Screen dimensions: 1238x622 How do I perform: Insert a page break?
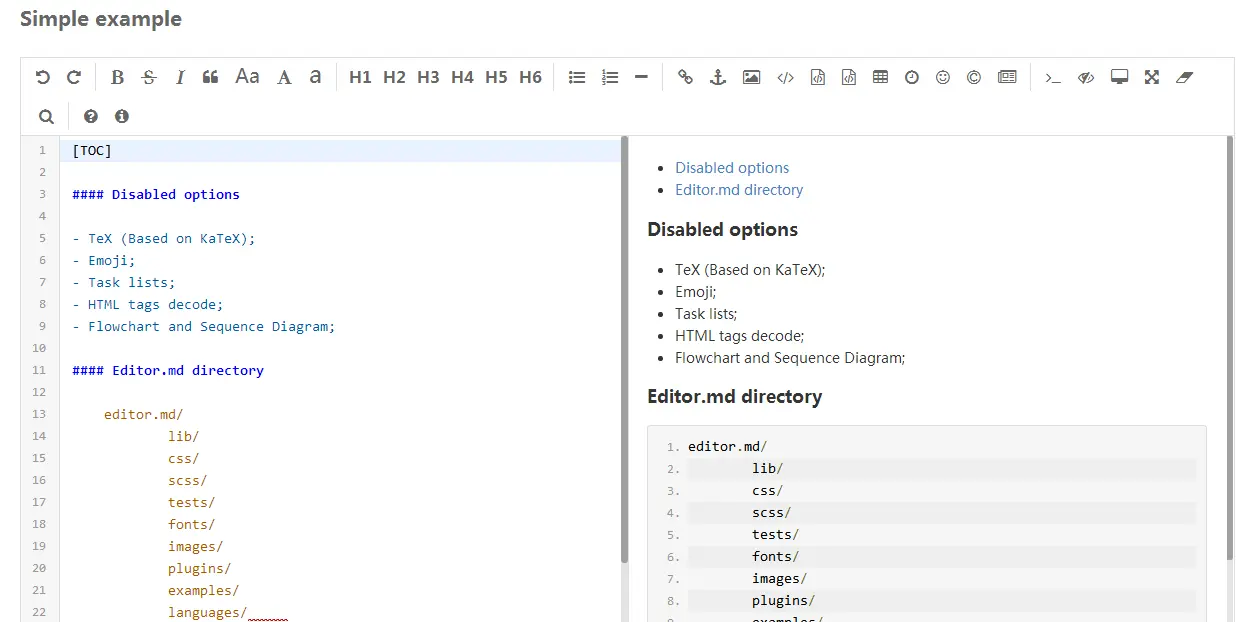point(1007,77)
